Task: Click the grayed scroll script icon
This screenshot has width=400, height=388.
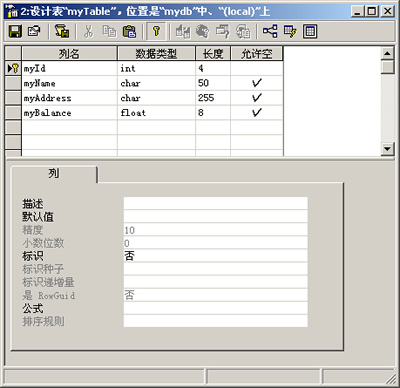Action: (243, 32)
